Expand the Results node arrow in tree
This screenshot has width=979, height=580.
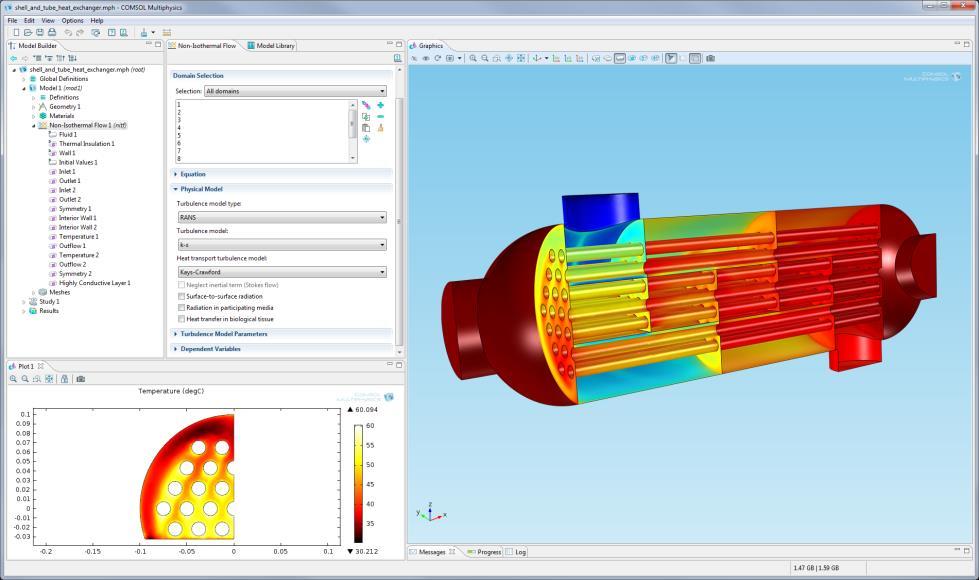click(x=24, y=311)
